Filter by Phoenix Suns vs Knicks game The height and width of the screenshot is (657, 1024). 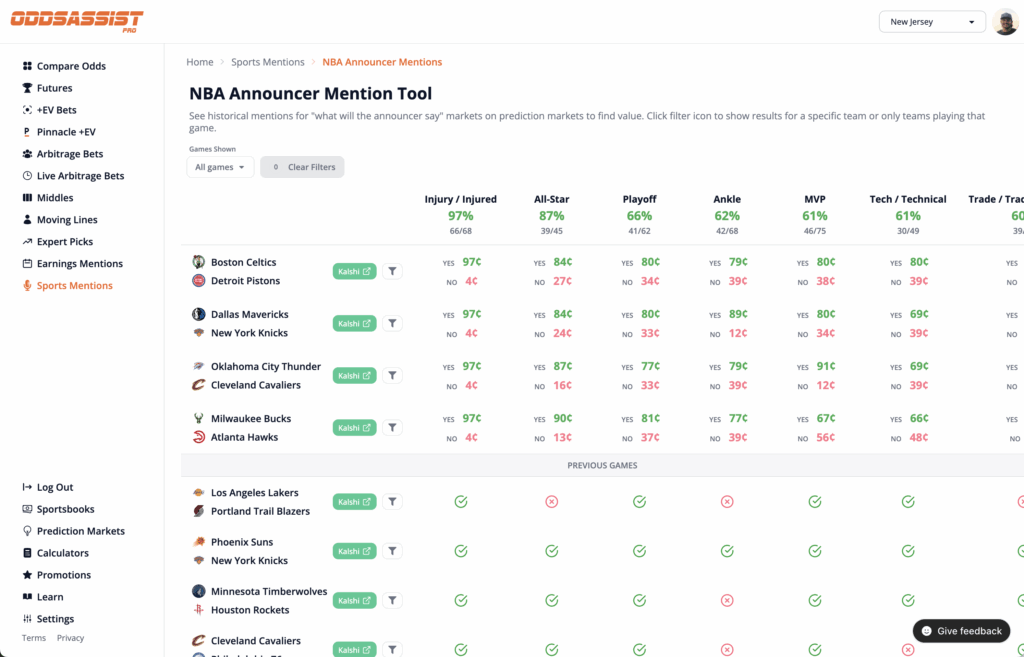click(392, 551)
